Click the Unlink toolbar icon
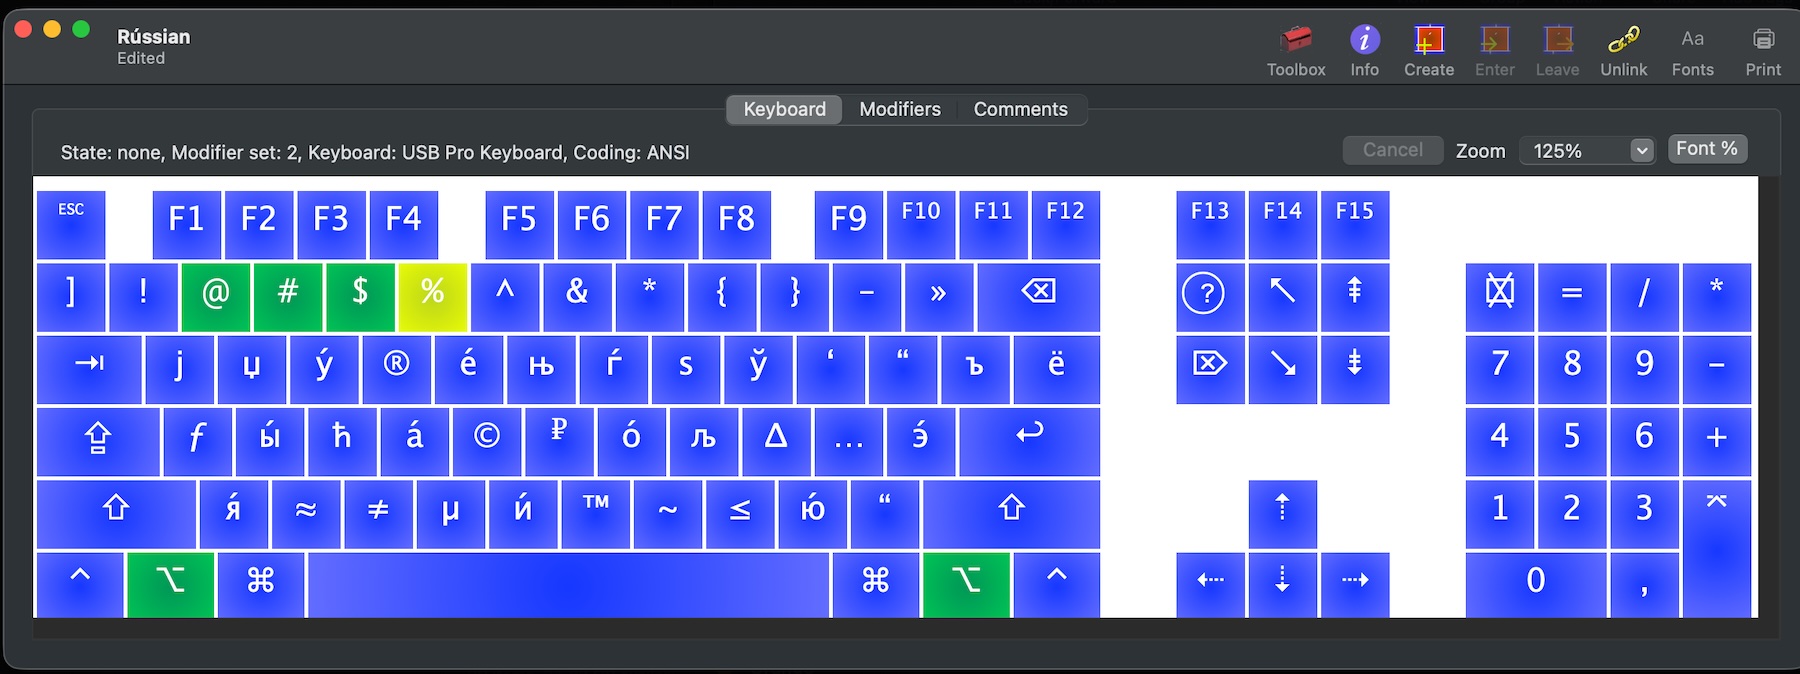Screen dimensions: 1800x674 (x=1623, y=40)
